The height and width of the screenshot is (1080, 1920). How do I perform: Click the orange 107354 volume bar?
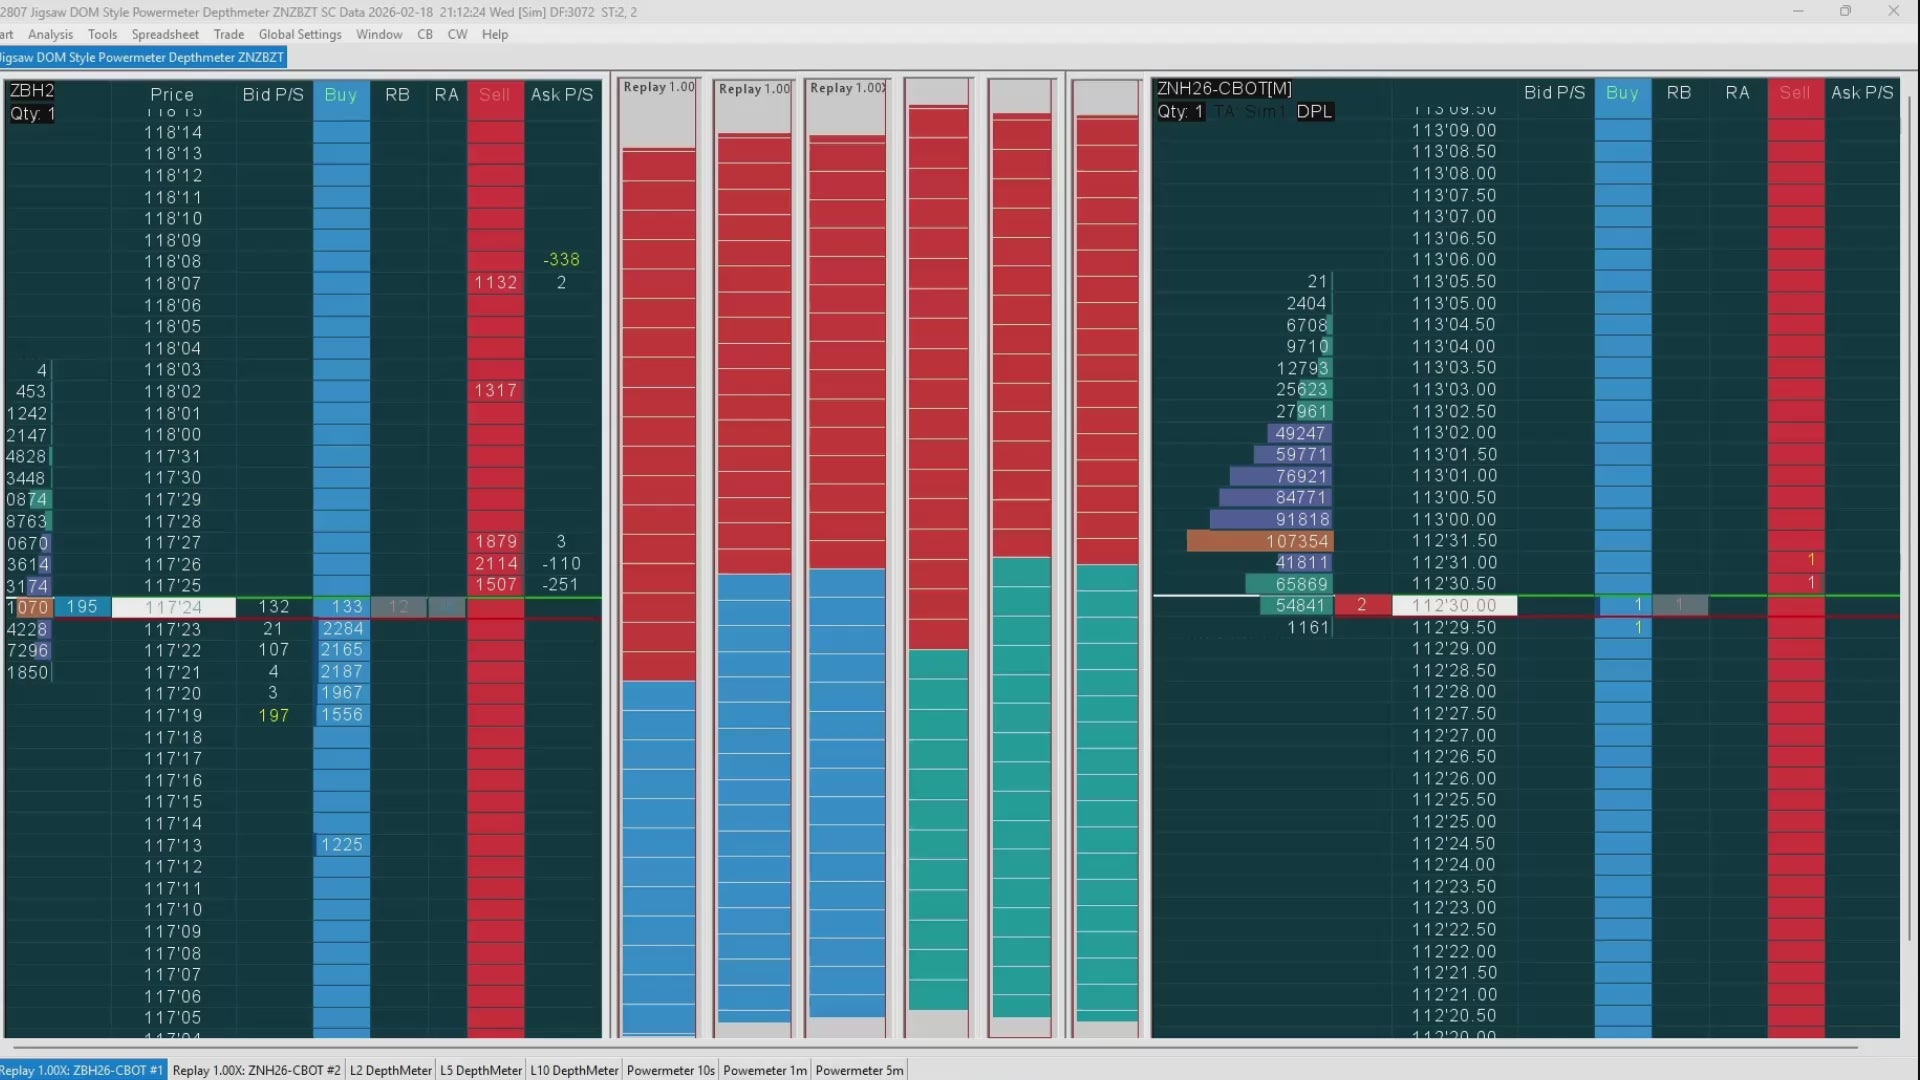pyautogui.click(x=1260, y=541)
